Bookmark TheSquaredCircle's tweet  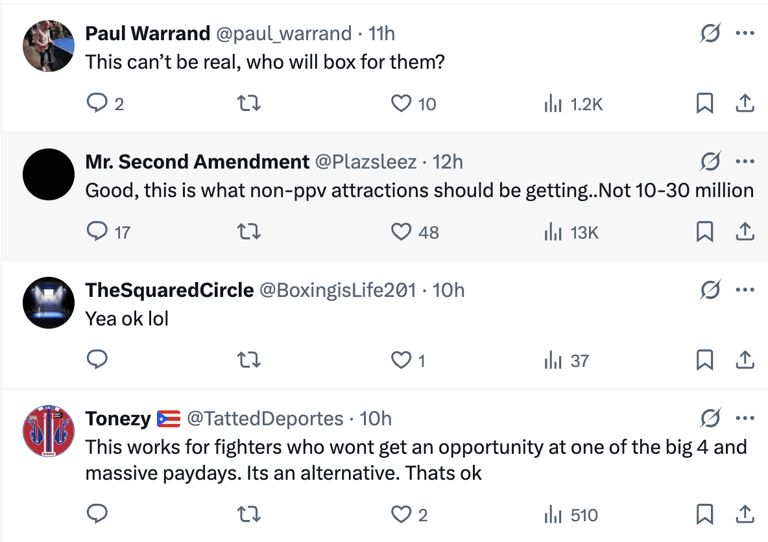click(704, 360)
